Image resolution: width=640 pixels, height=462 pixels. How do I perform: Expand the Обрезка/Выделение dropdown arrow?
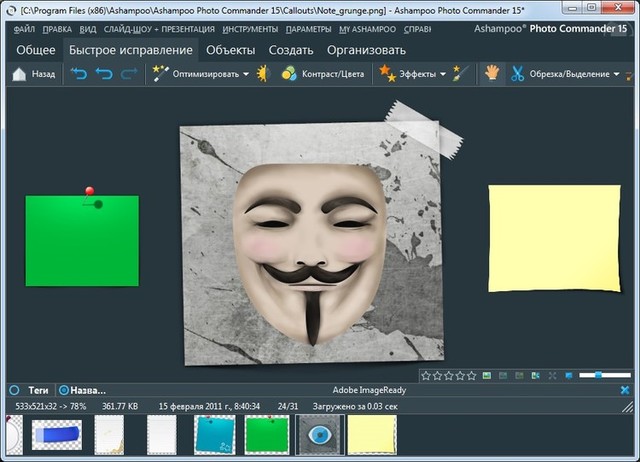point(616,74)
